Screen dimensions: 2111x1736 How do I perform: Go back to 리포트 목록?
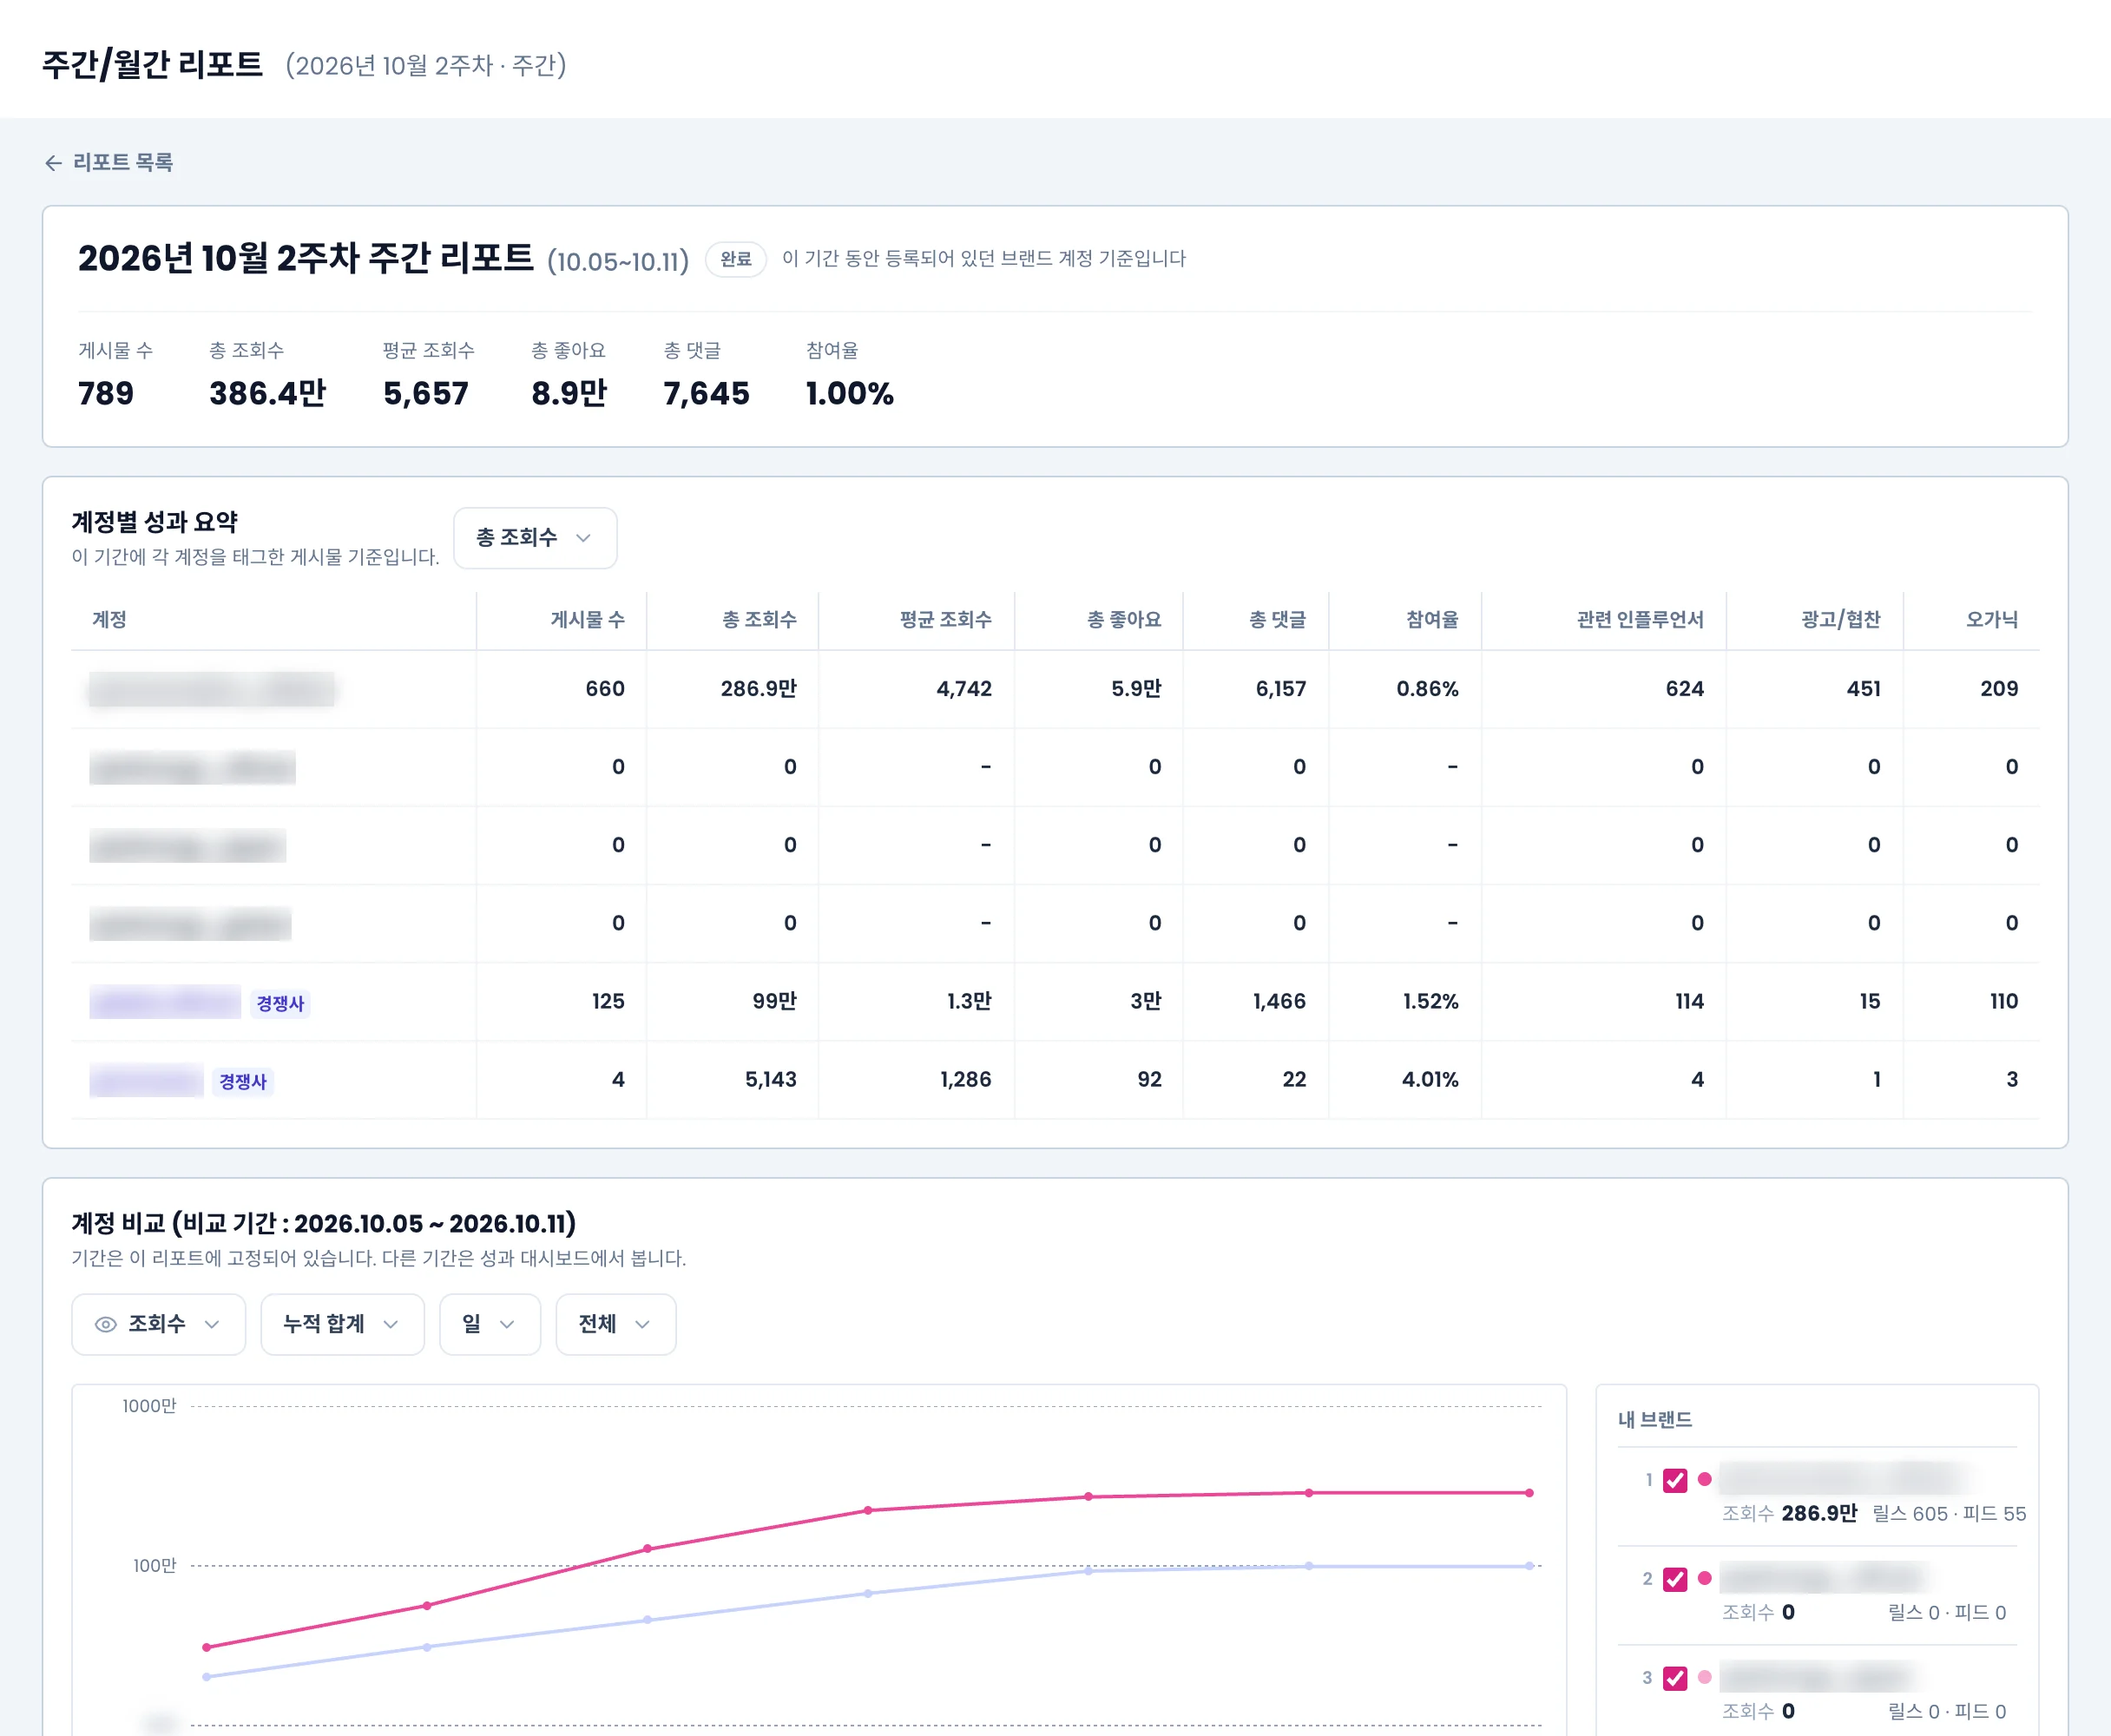click(109, 162)
